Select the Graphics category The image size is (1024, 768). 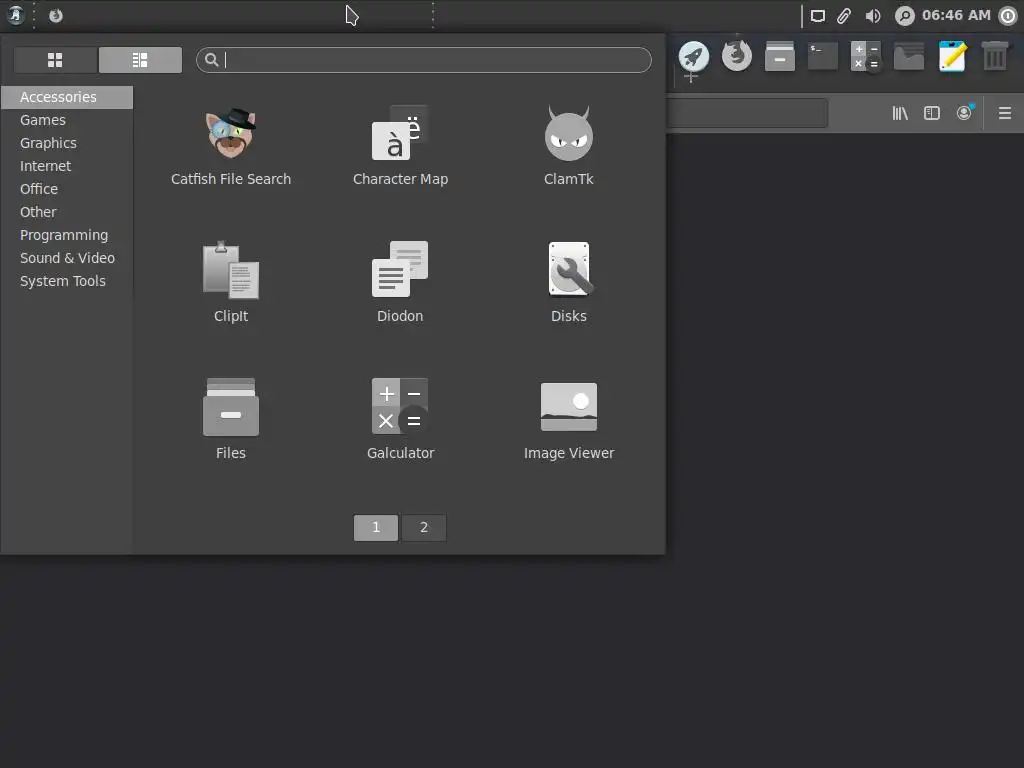click(67, 143)
